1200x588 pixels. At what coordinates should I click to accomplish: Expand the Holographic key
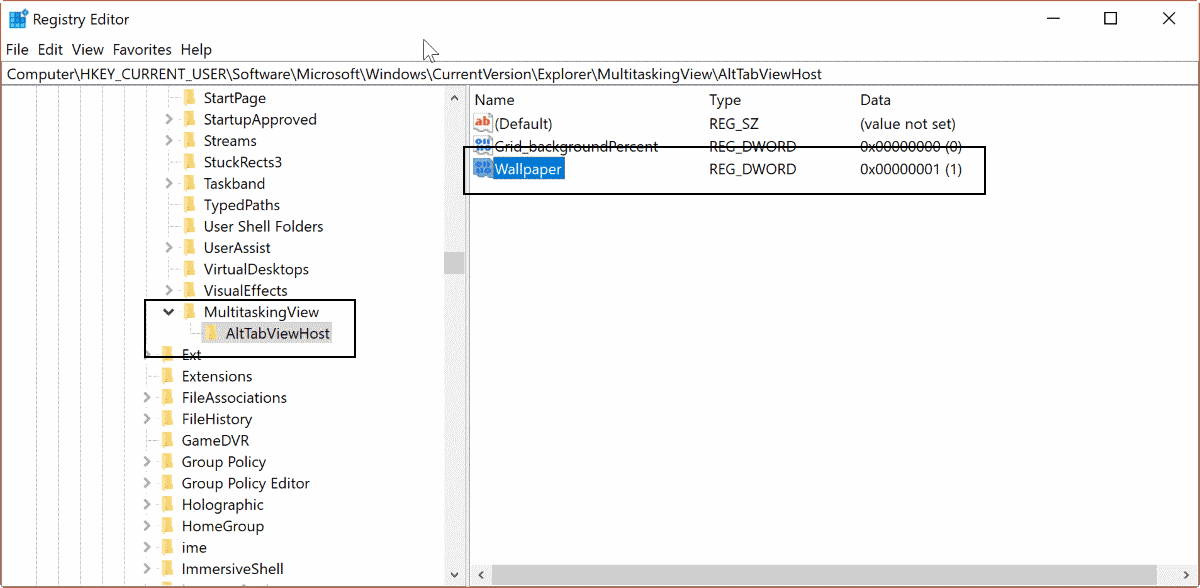coord(147,505)
